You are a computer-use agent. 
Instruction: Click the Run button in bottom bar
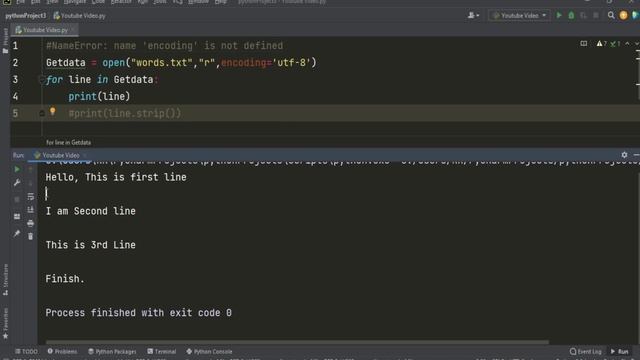point(620,351)
